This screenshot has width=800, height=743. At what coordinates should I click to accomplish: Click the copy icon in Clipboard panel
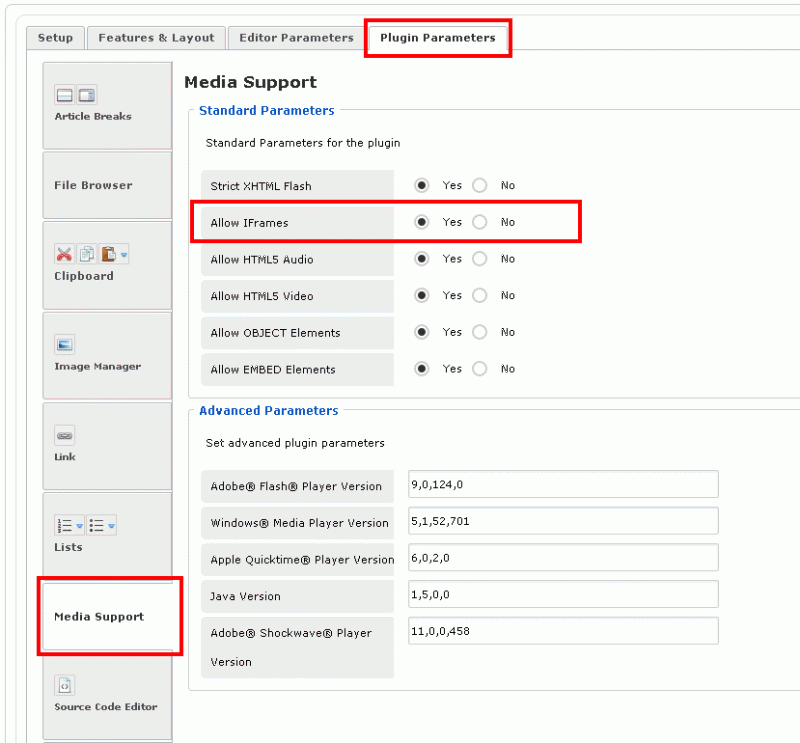[87, 254]
